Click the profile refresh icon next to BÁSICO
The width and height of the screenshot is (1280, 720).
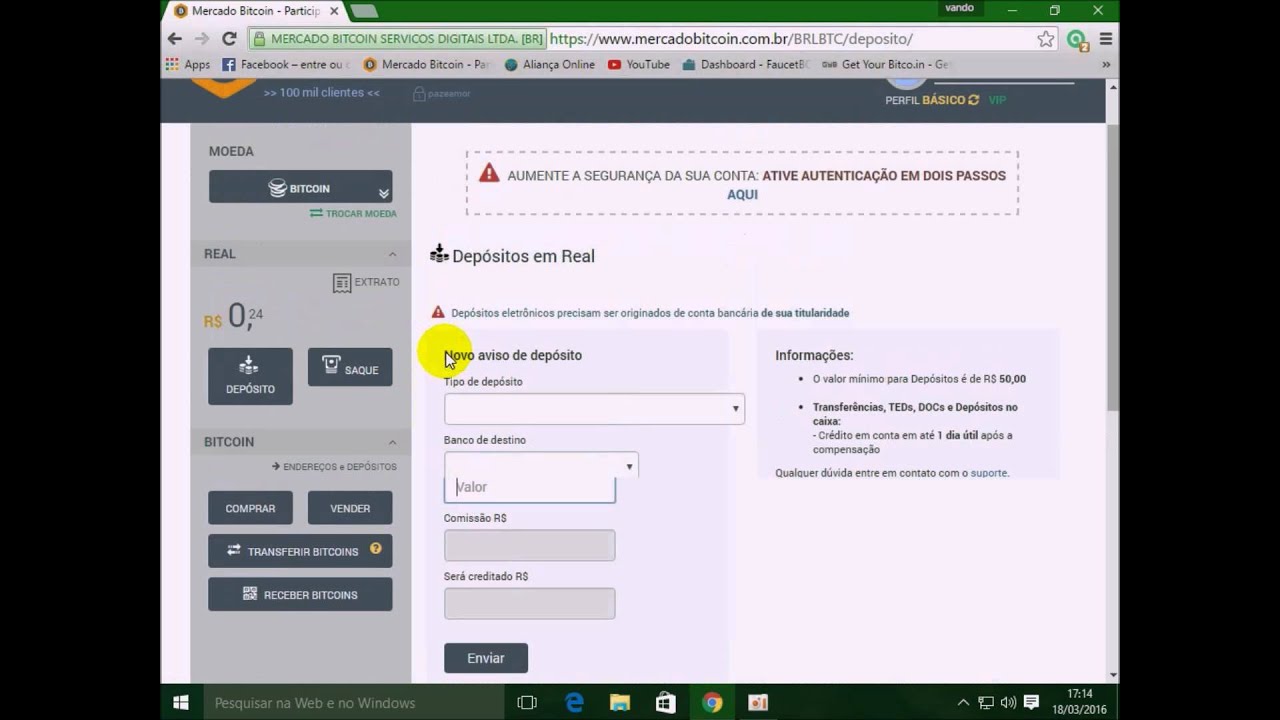point(973,100)
